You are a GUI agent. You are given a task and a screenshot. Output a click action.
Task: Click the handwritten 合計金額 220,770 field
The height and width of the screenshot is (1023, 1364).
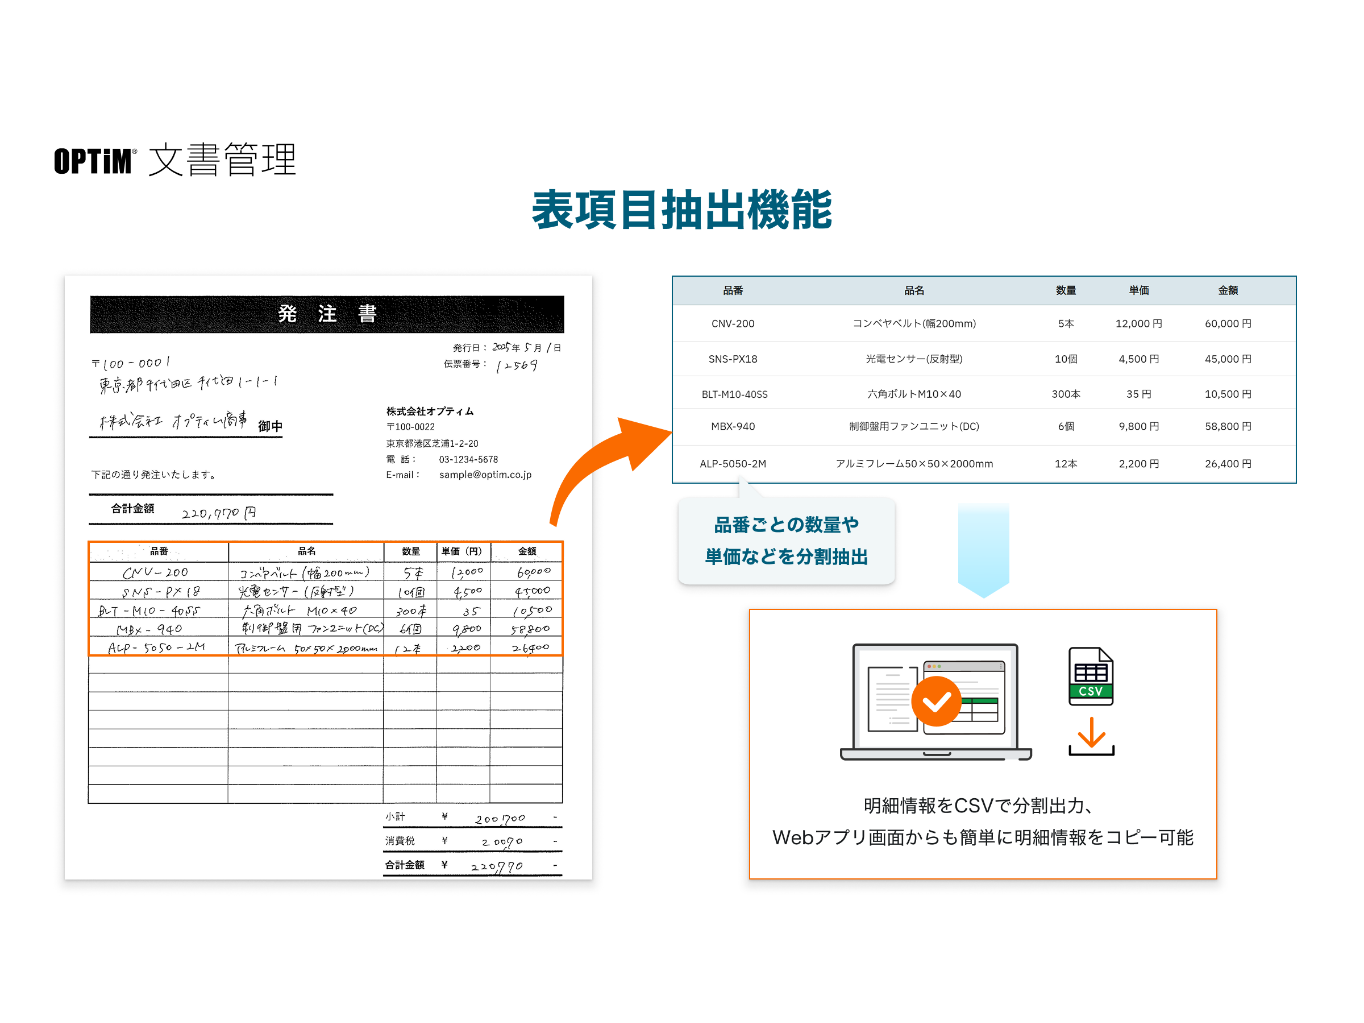click(218, 513)
